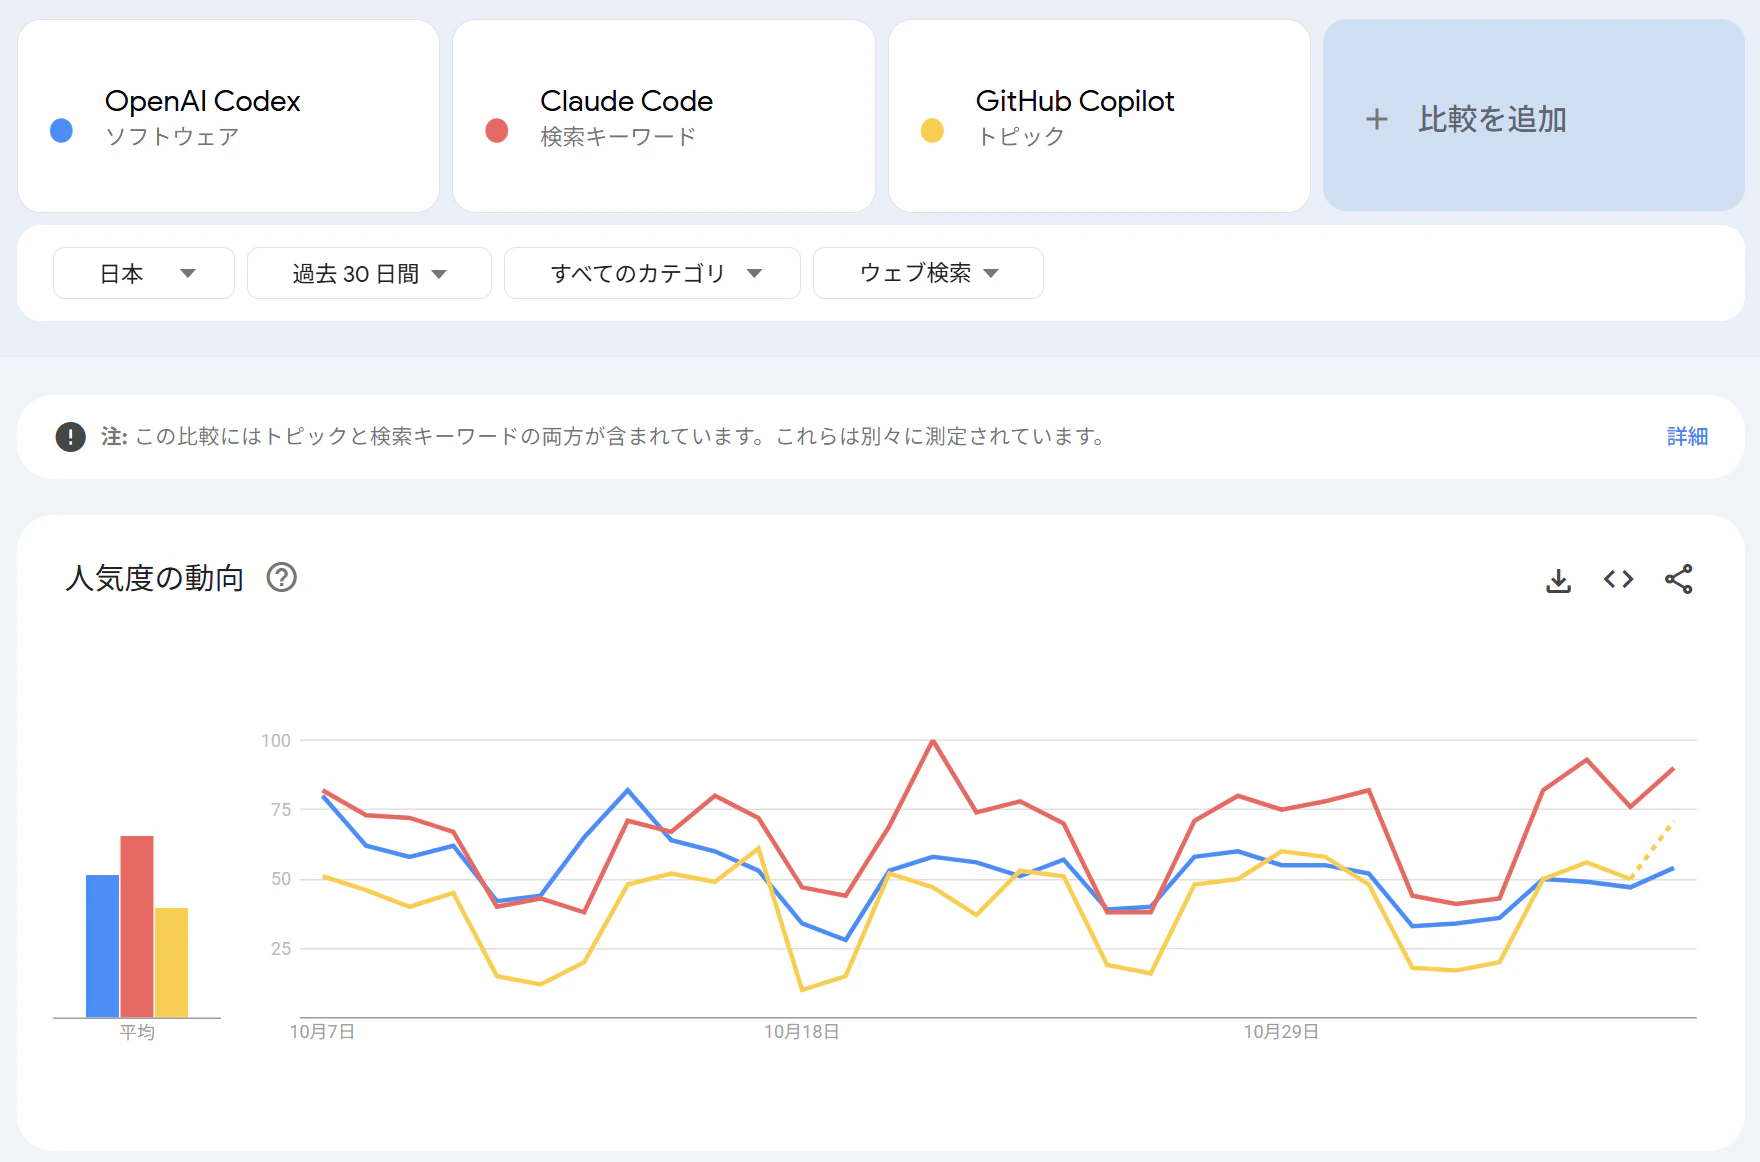
Task: Download the interest over time chart data
Action: (1558, 580)
